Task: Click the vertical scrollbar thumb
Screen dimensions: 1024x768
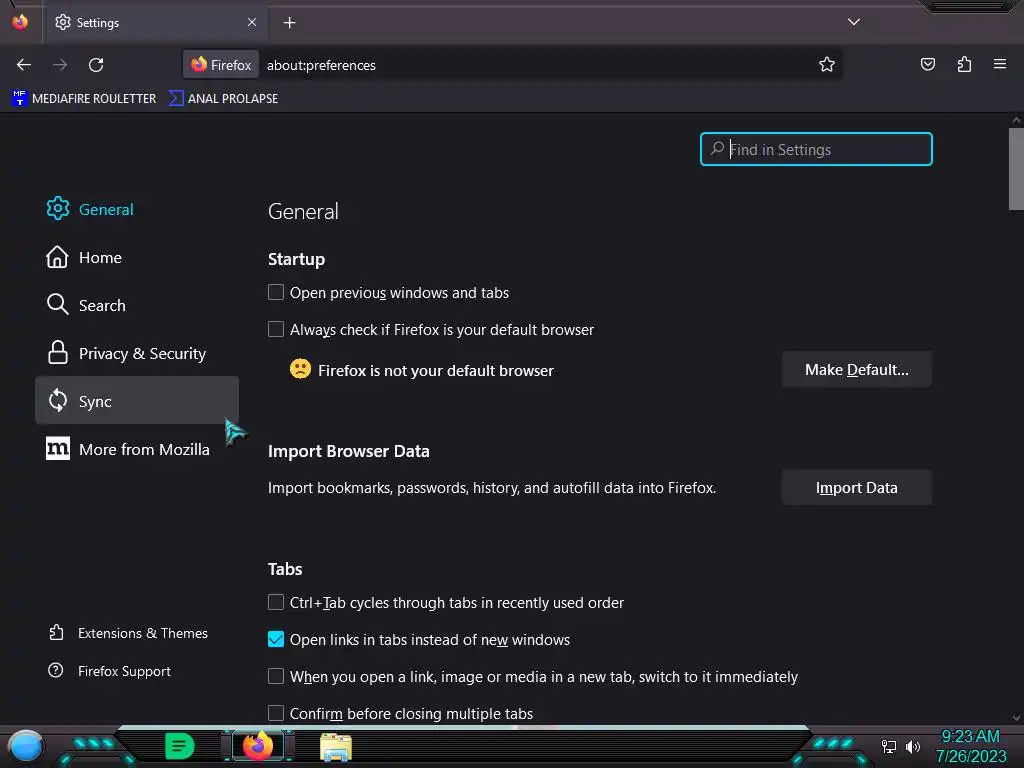Action: [1016, 169]
